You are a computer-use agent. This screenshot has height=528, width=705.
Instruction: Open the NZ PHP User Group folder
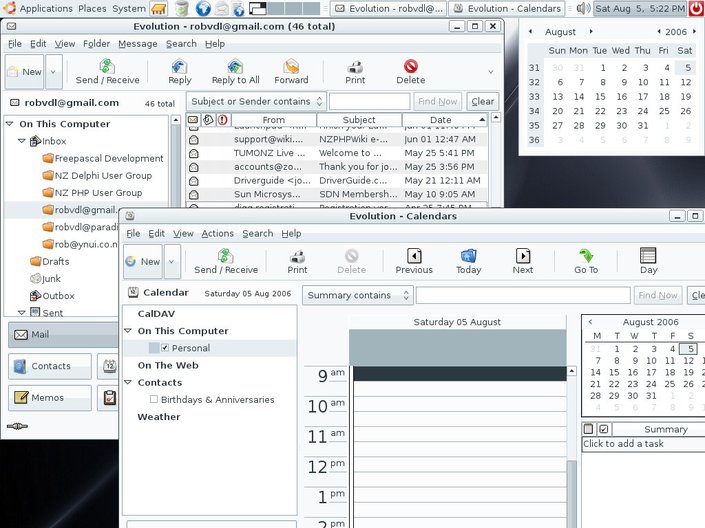pyautogui.click(x=93, y=192)
